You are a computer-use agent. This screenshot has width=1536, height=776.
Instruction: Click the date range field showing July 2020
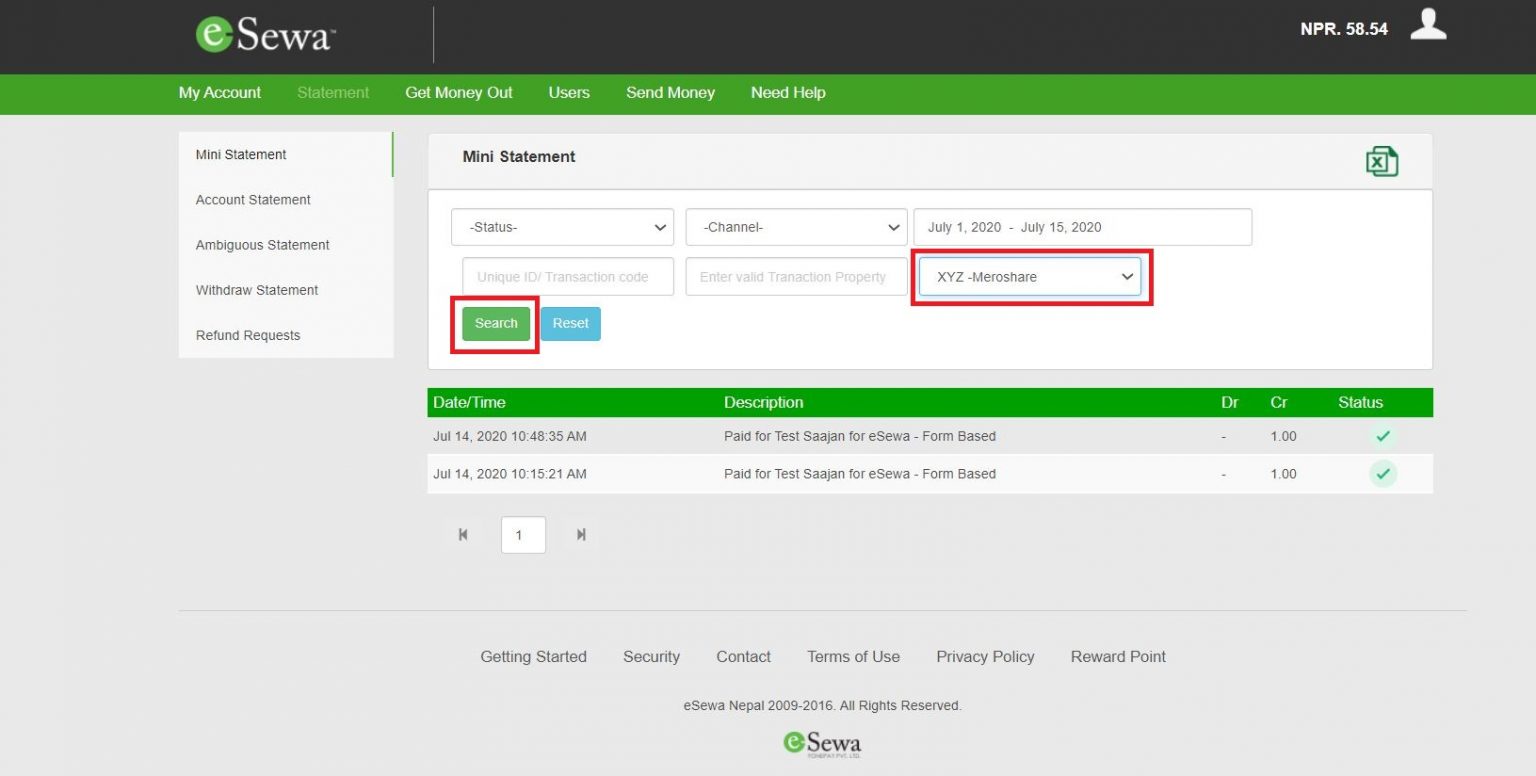(x=1083, y=227)
